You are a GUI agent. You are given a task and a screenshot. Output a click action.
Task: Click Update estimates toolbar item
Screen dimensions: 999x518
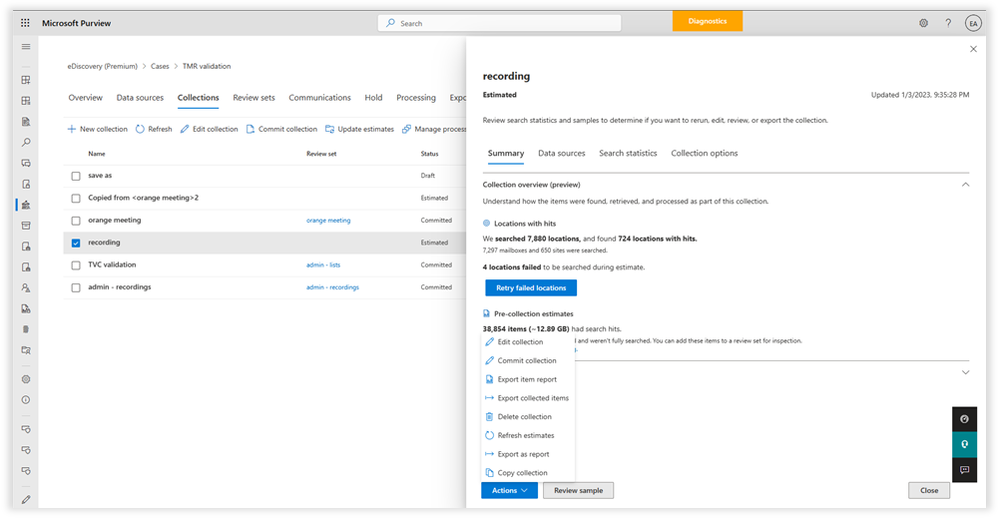coord(359,129)
